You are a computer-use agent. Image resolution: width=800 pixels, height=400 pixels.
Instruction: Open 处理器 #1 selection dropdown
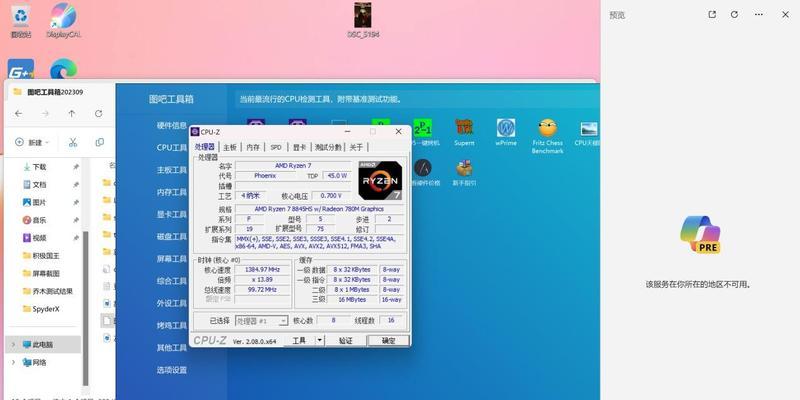pyautogui.click(x=261, y=321)
